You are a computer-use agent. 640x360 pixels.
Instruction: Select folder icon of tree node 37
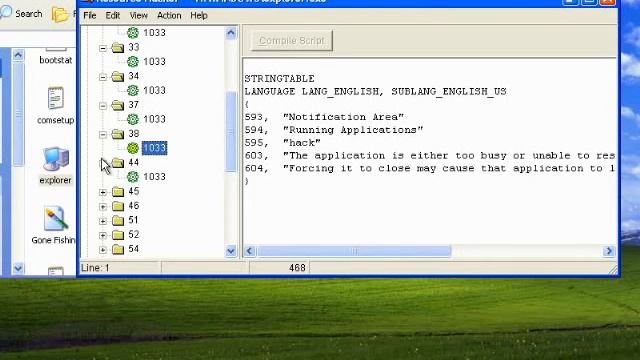(x=118, y=105)
